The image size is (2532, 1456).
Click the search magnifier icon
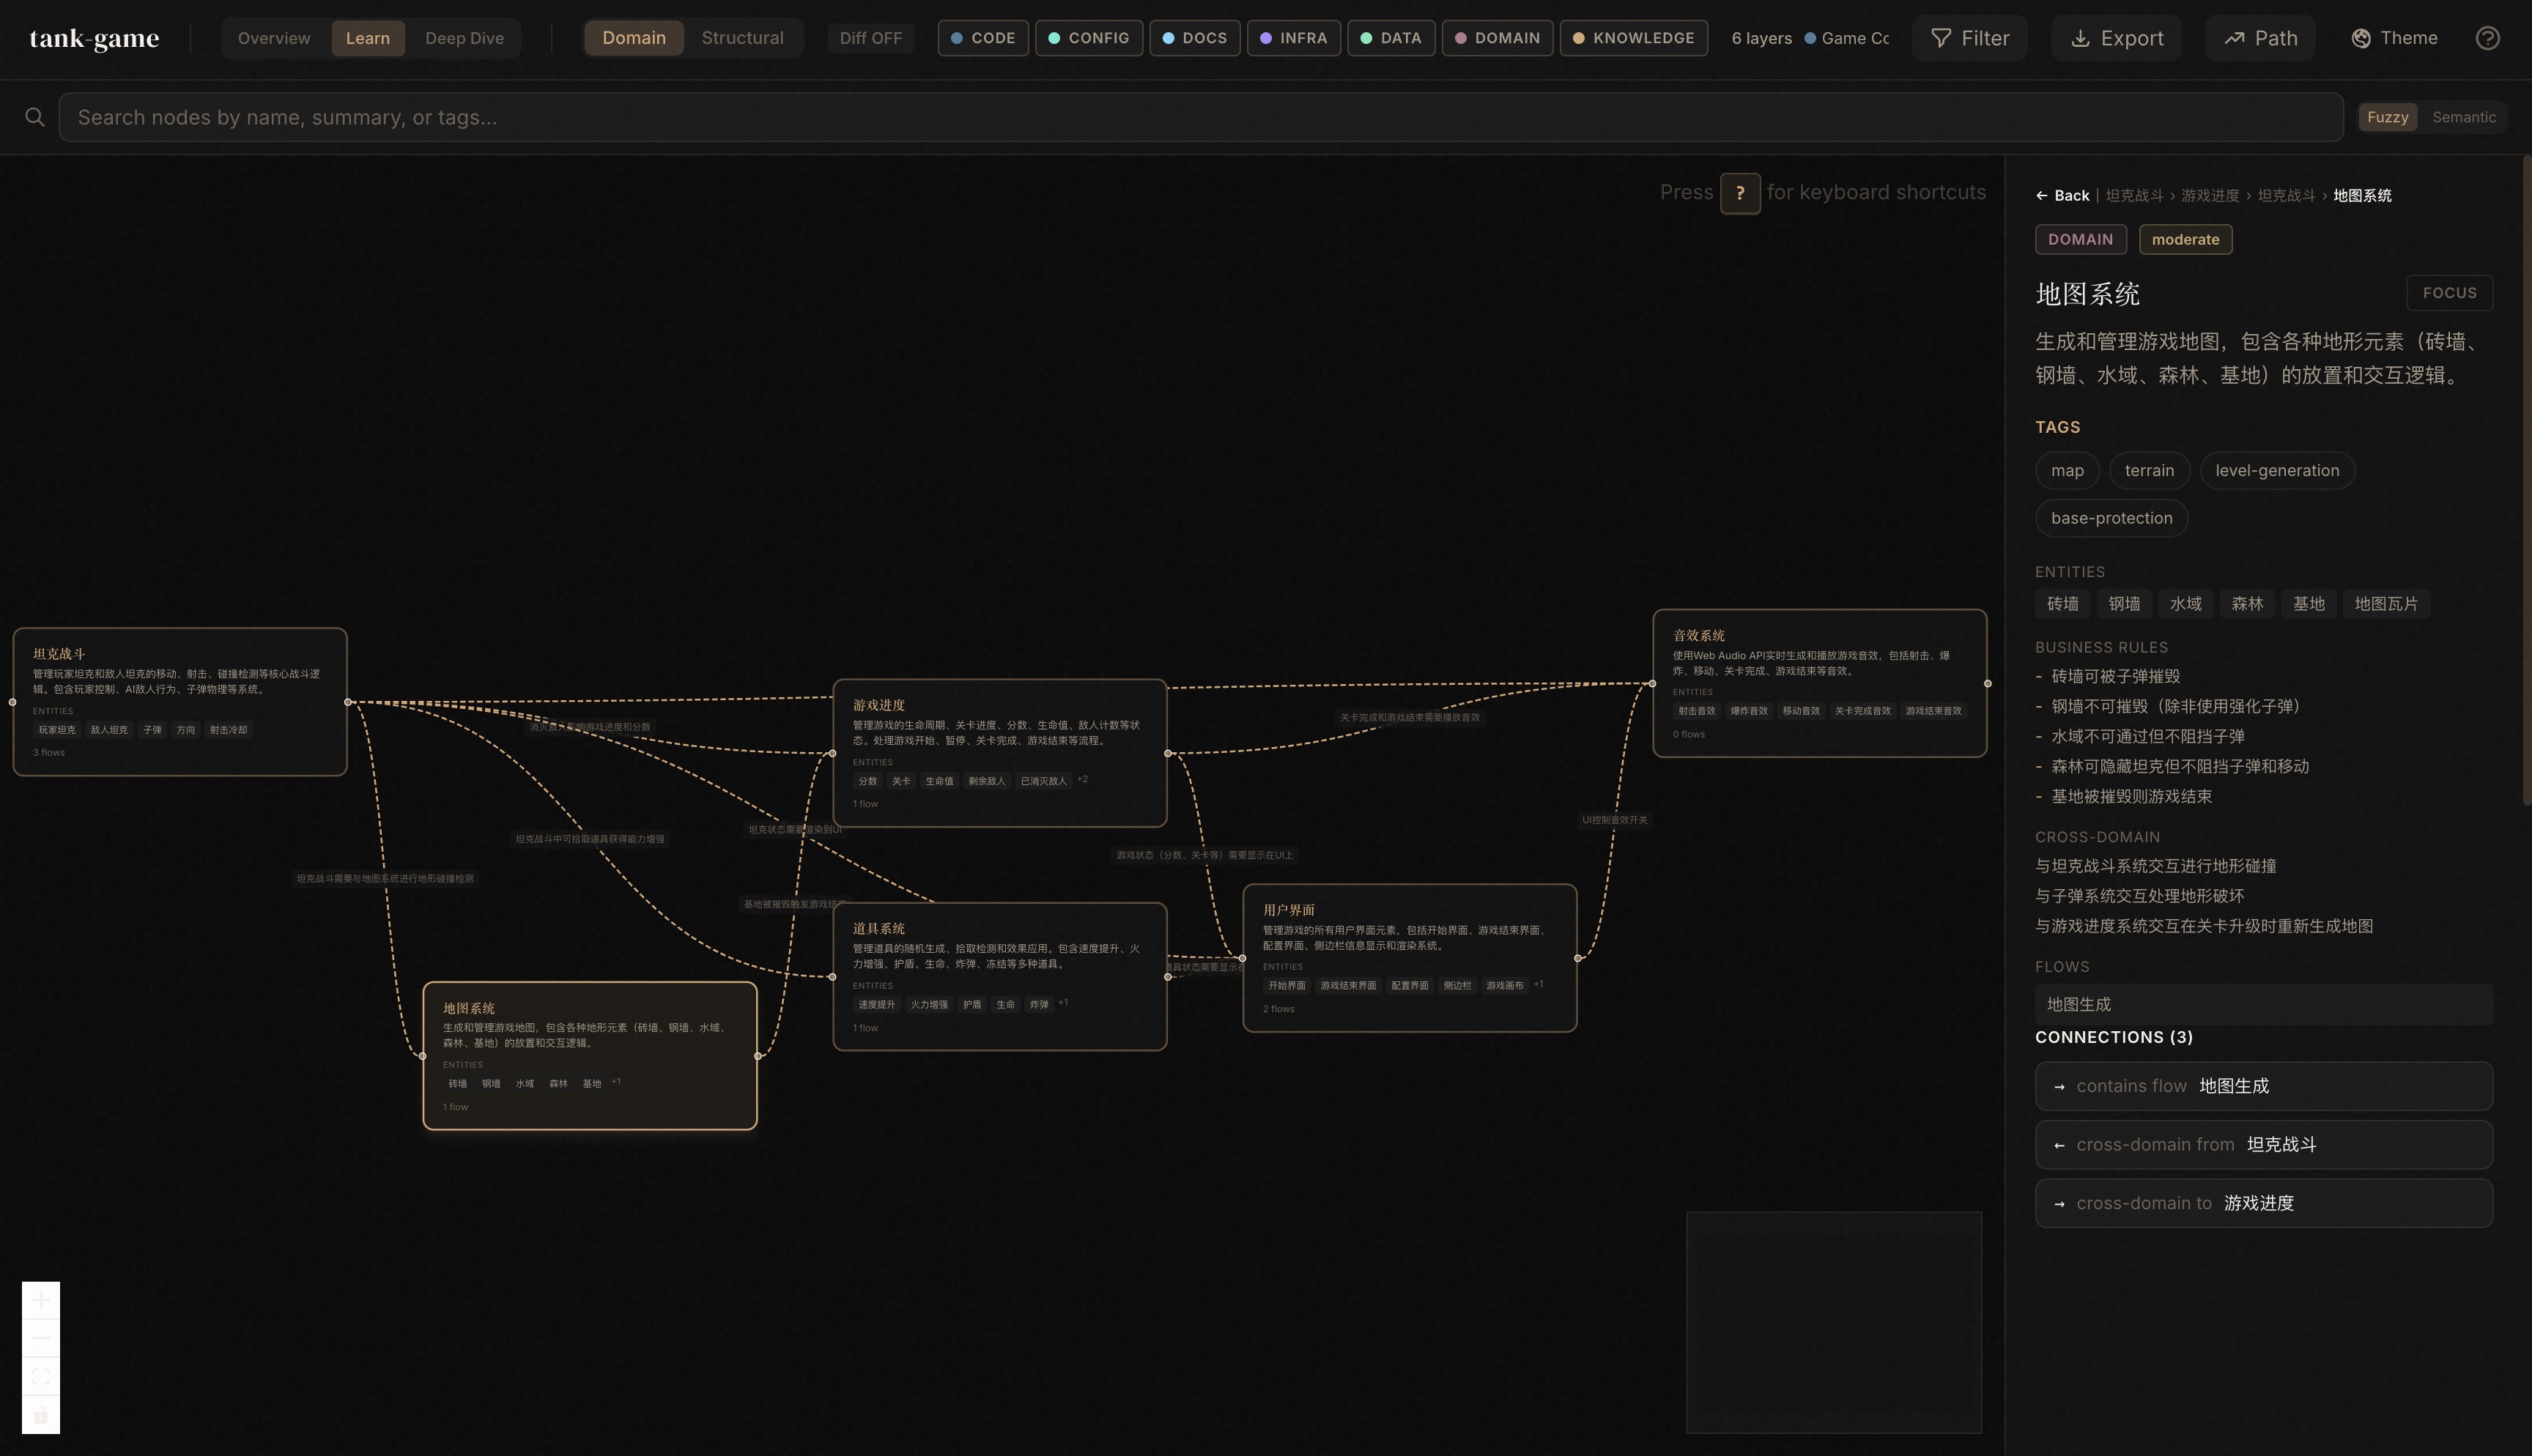click(35, 117)
